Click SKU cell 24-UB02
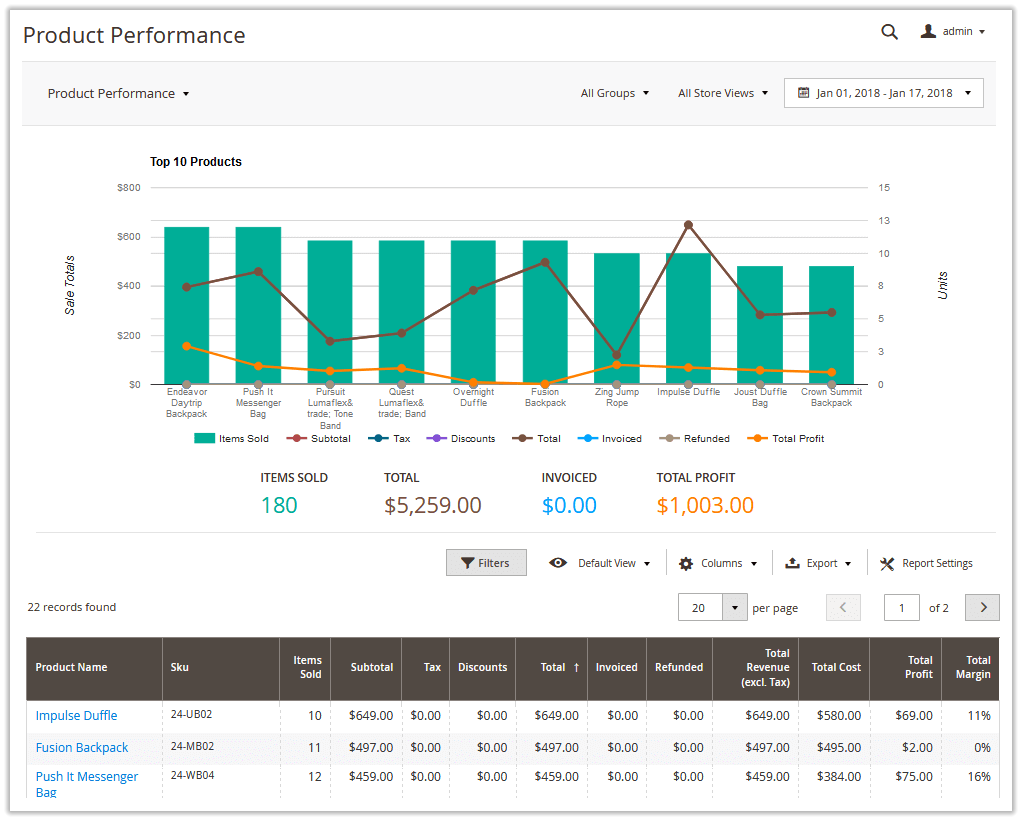The width and height of the screenshot is (1022, 821). coord(192,714)
